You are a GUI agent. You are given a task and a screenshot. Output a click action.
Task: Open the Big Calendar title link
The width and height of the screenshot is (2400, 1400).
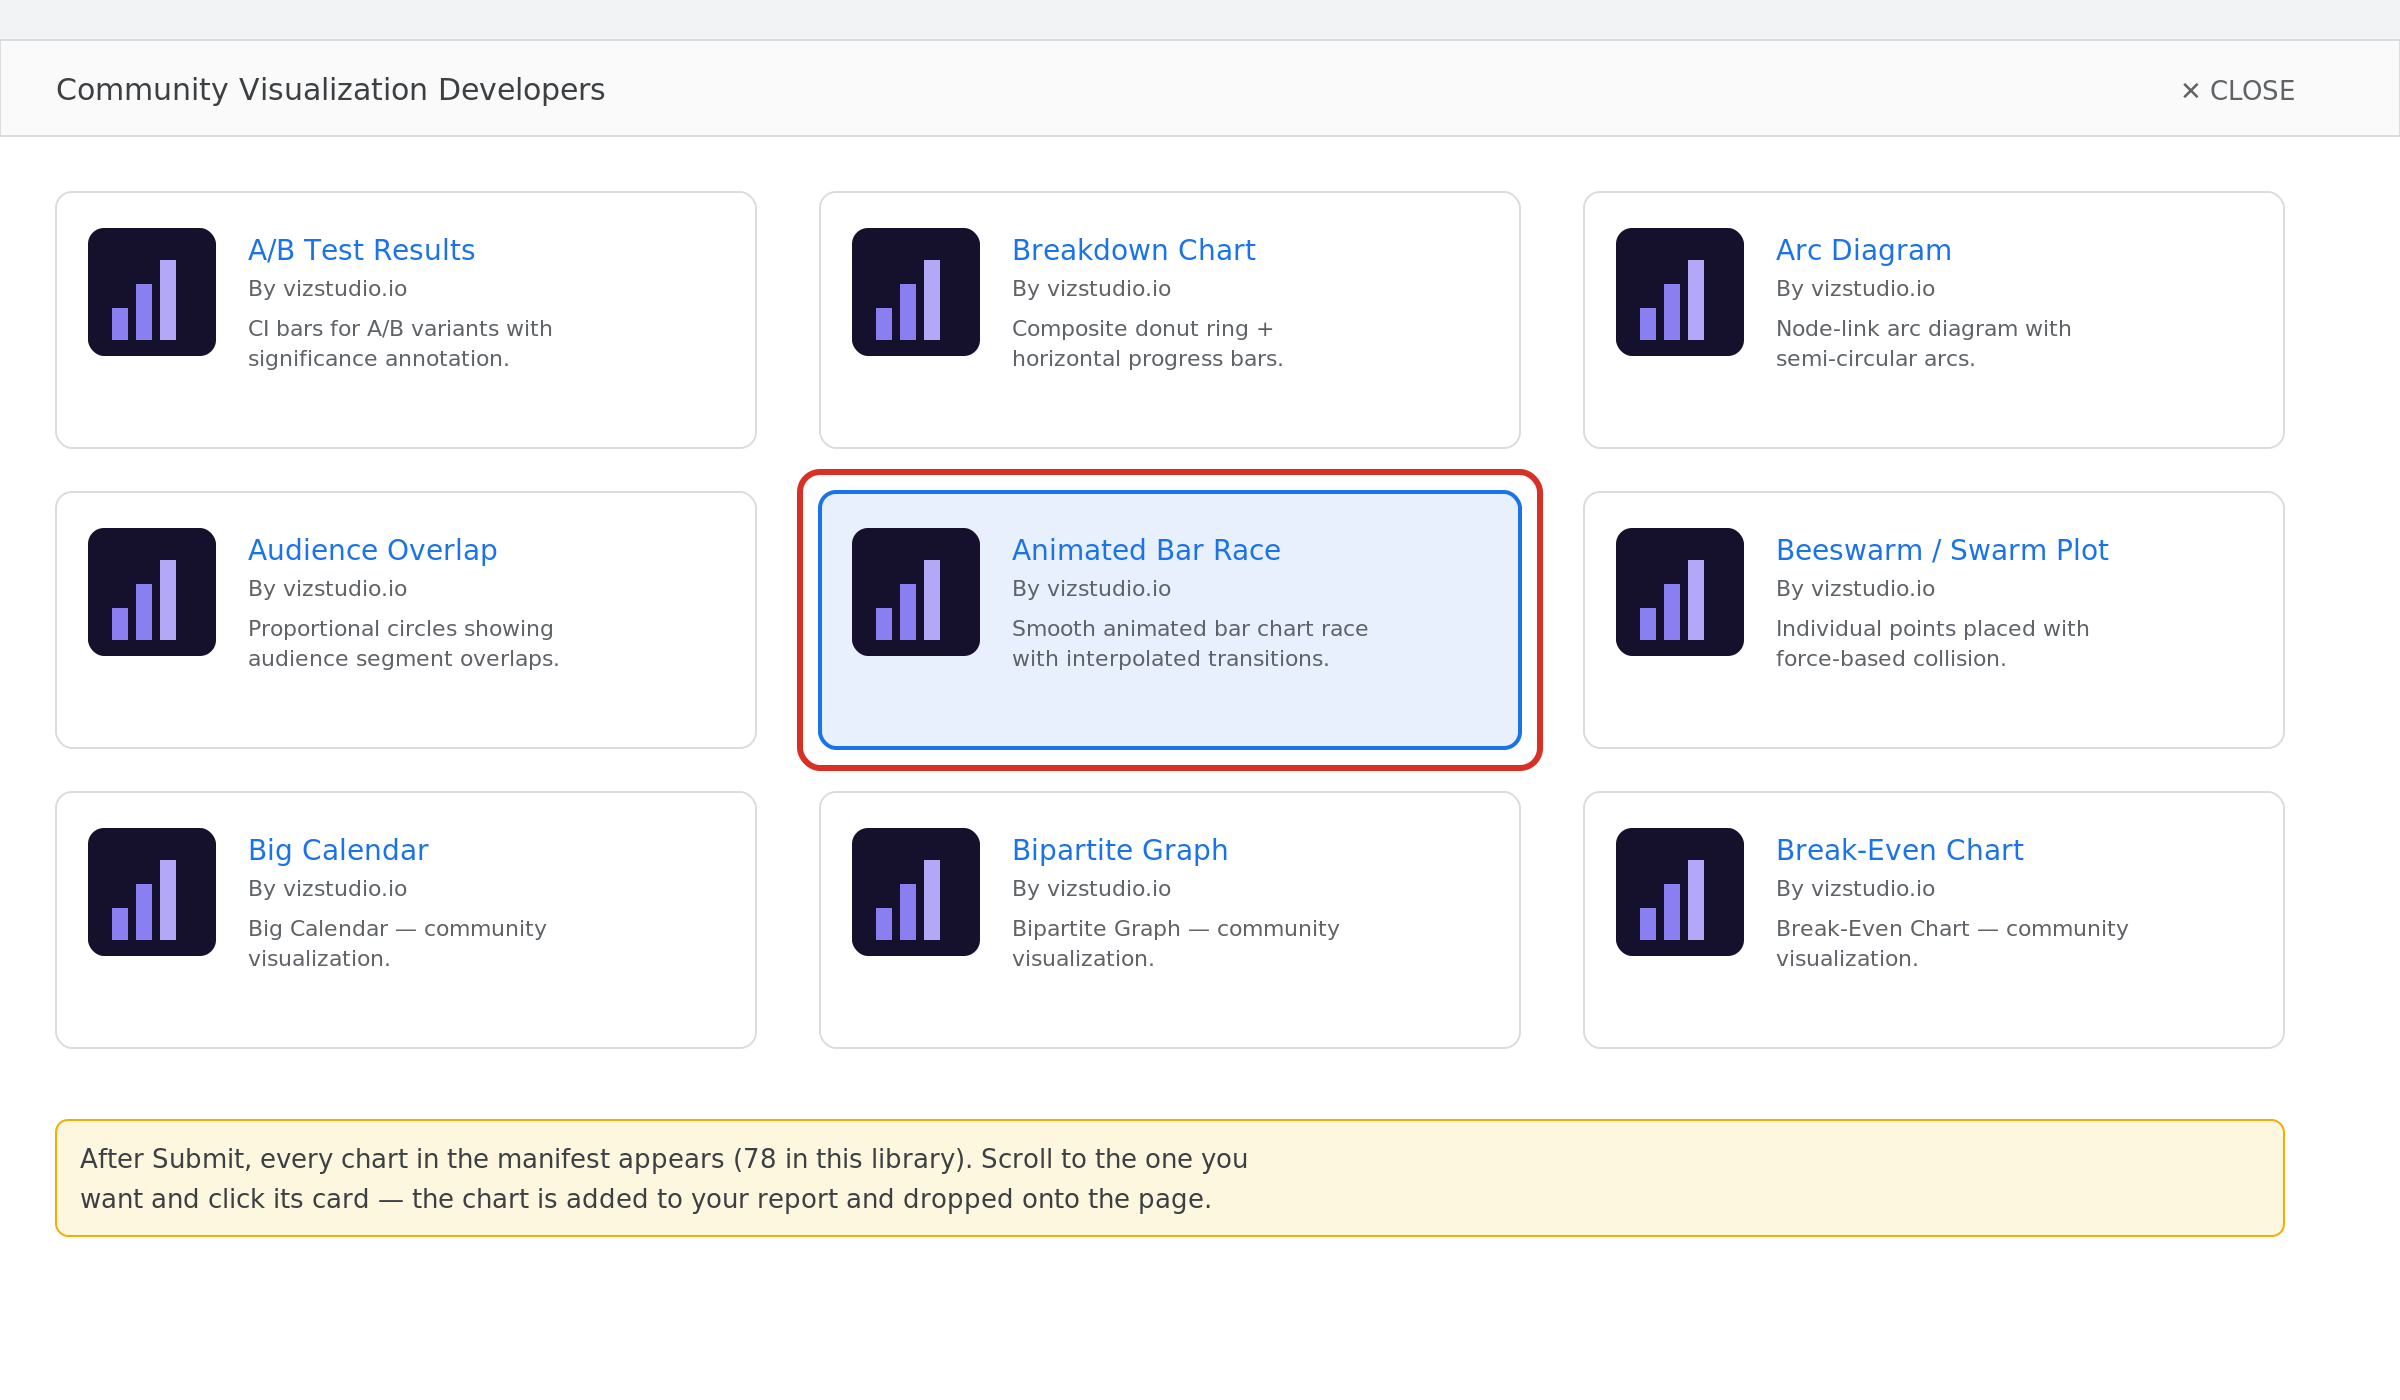tap(338, 850)
